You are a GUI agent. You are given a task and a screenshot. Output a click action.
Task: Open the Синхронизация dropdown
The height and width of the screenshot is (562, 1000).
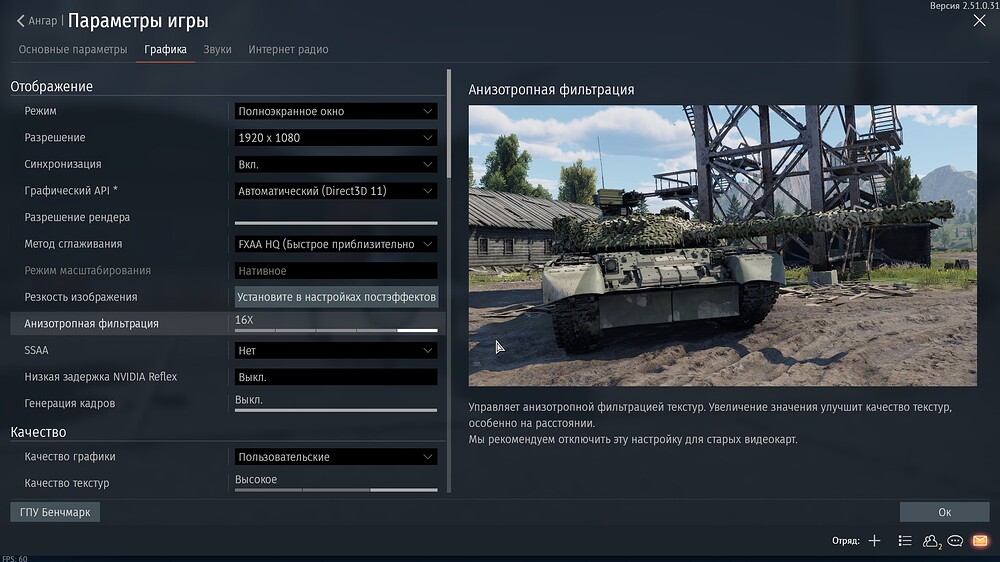pos(335,164)
